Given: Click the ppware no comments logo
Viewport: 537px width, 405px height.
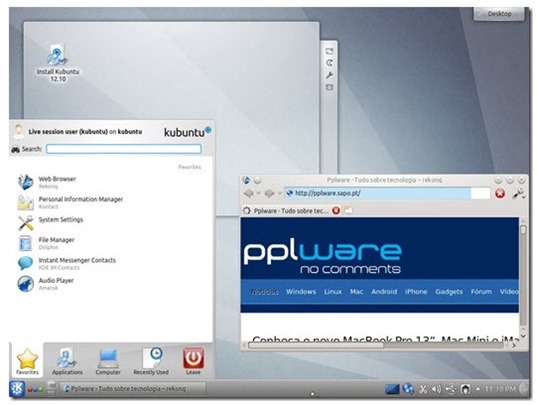Looking at the screenshot, I should coord(322,257).
